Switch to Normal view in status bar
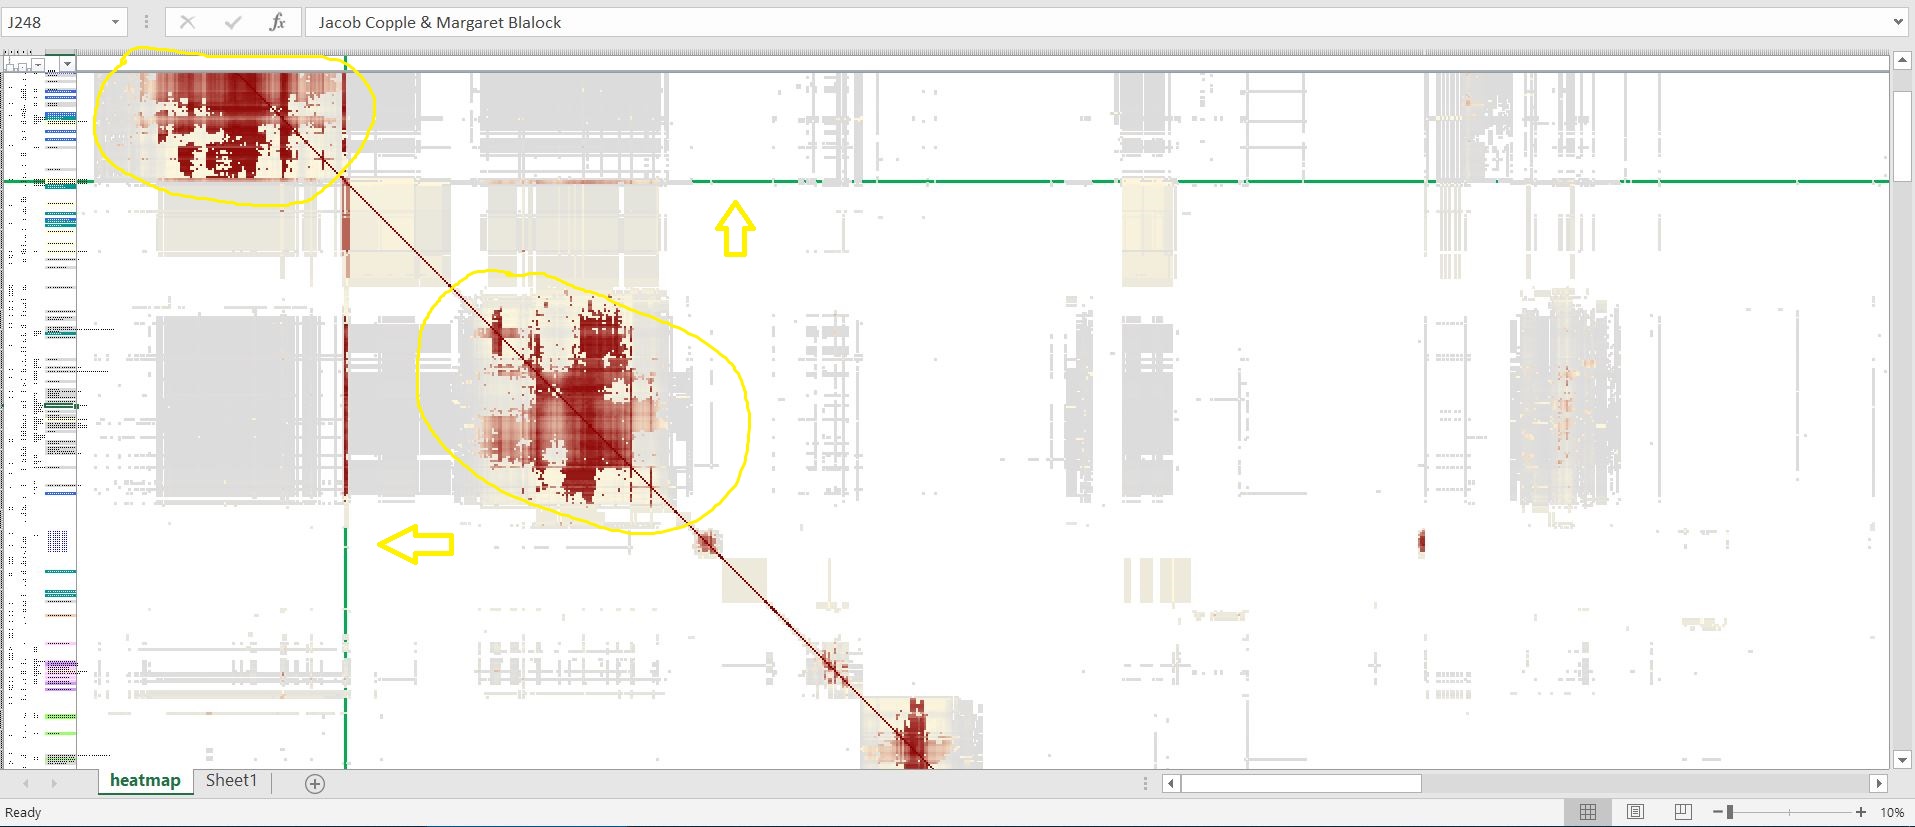Screen dimensions: 1915x827 pos(1588,812)
